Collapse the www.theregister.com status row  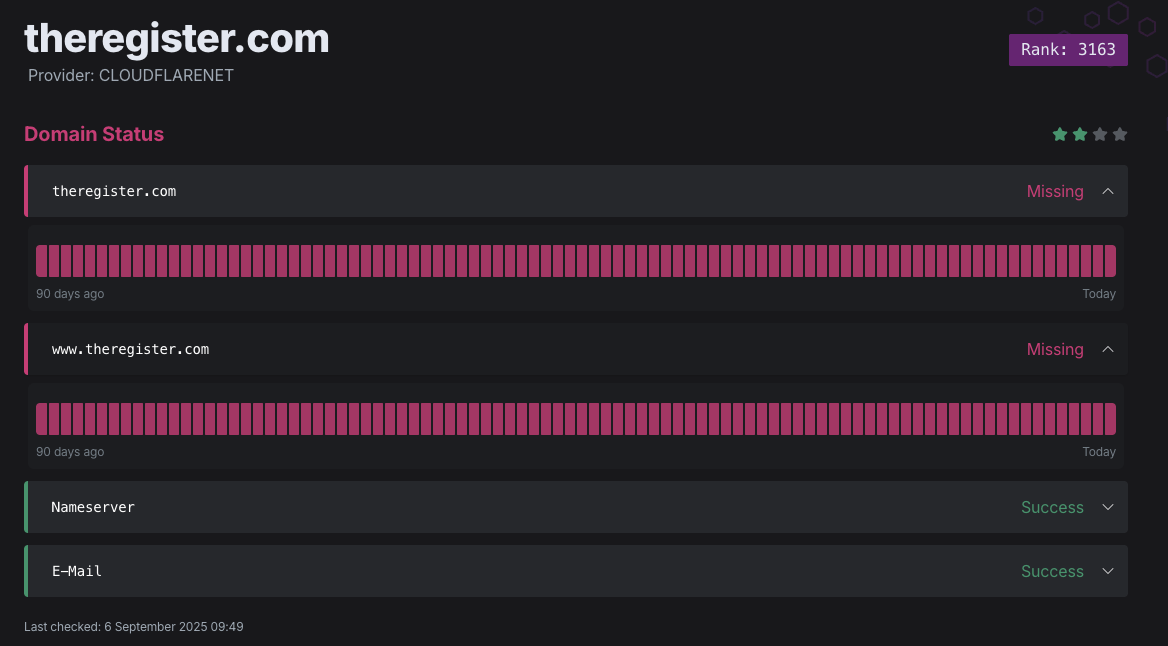[x=1107, y=349]
